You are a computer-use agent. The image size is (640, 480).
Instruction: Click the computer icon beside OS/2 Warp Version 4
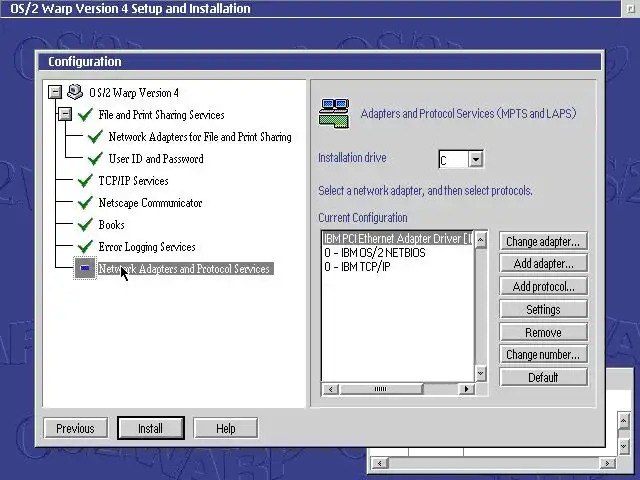tap(75, 92)
